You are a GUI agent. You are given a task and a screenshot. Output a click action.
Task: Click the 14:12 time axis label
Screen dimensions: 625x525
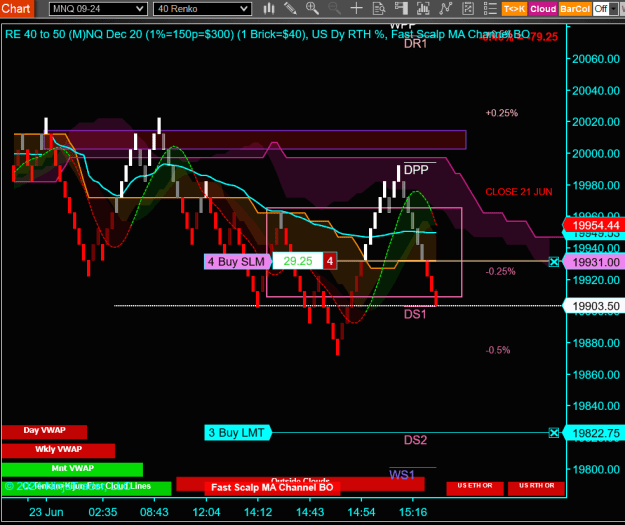coord(258,512)
